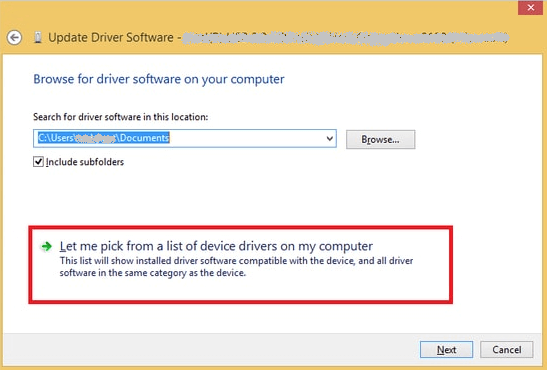548x370 pixels.
Task: Select the highlighted Documents path text
Action: tap(103, 138)
